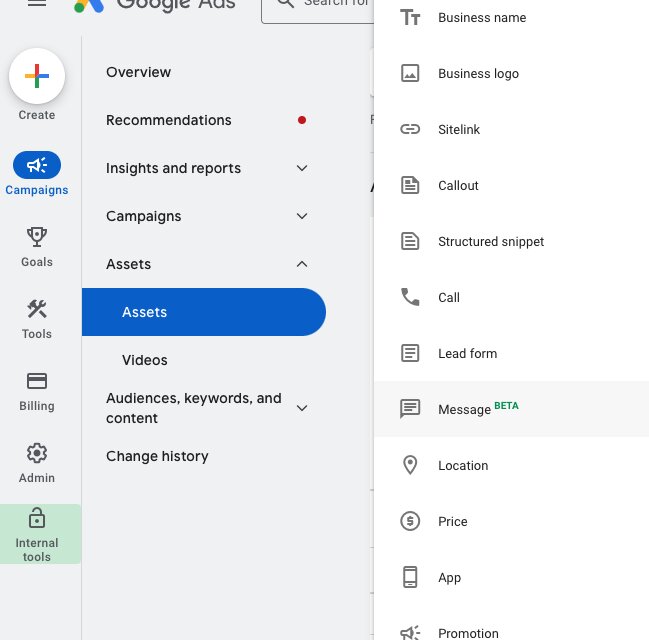Viewport: 649px width, 640px height.
Task: Open the Billing card icon
Action: (x=37, y=381)
